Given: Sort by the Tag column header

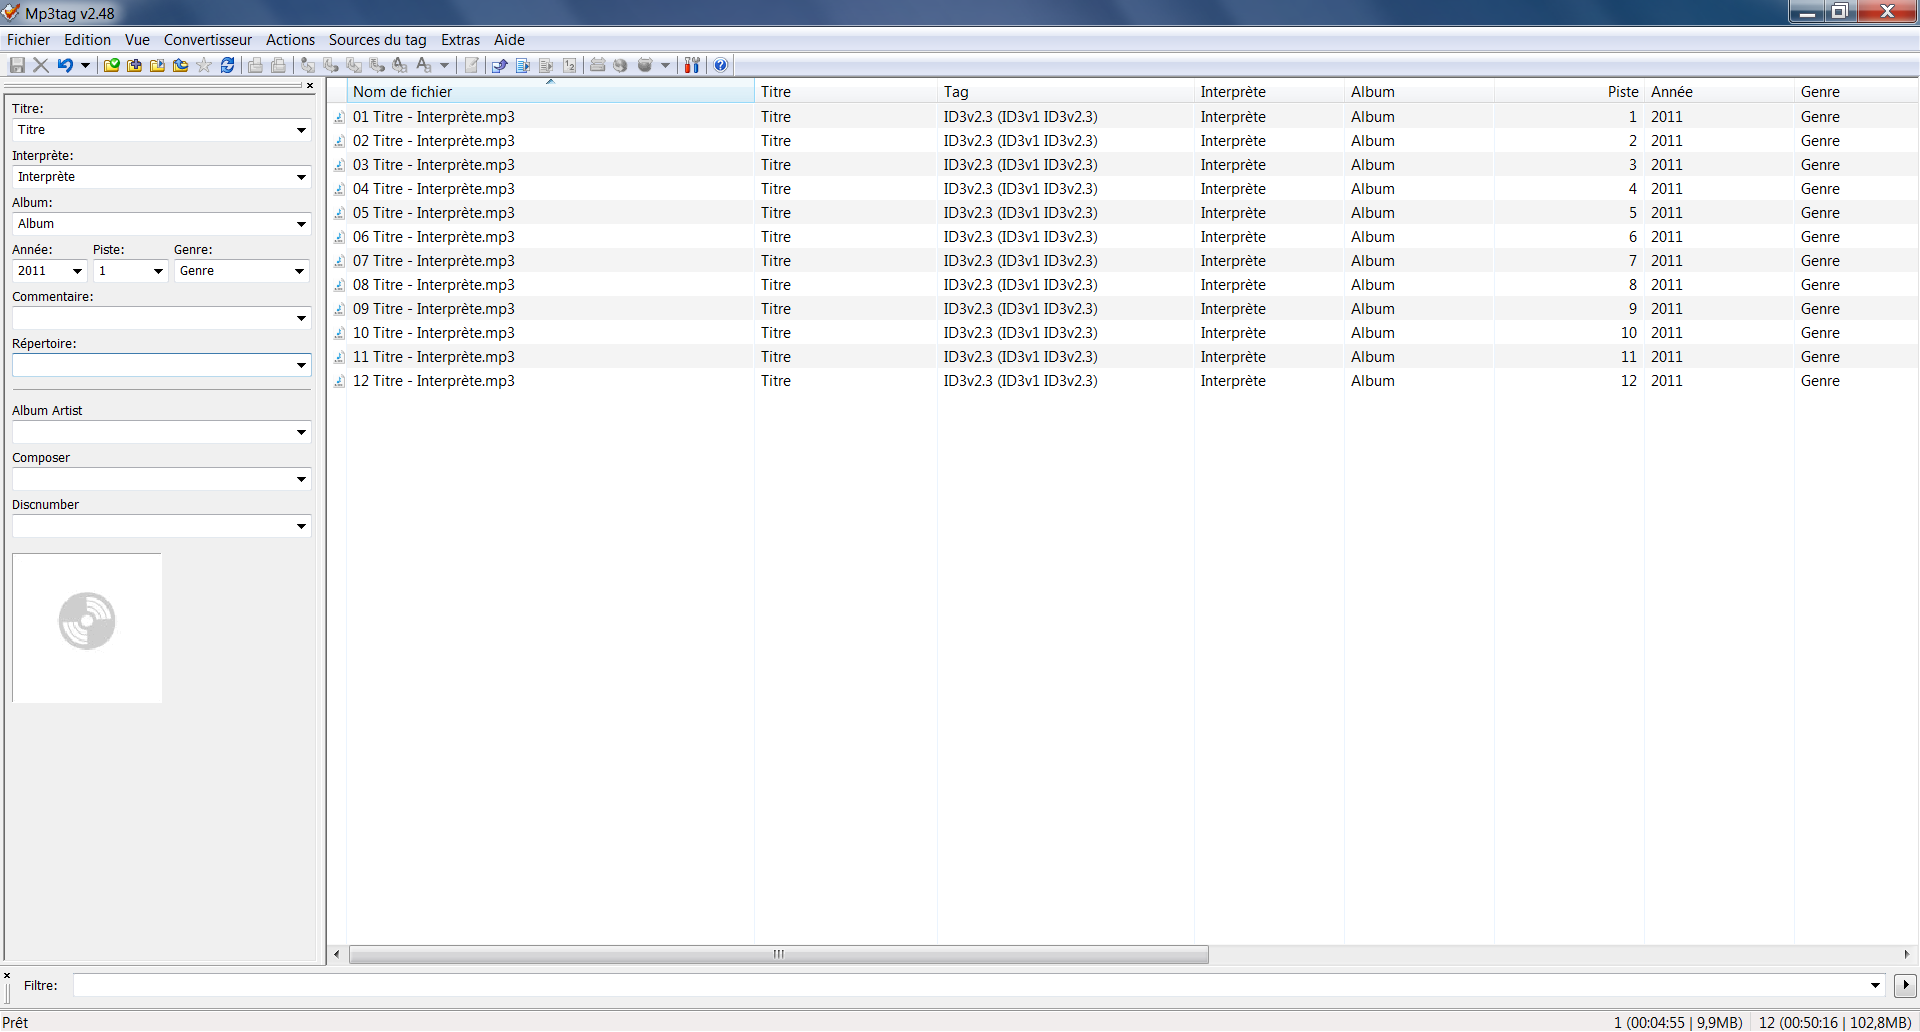Looking at the screenshot, I should [x=1065, y=91].
